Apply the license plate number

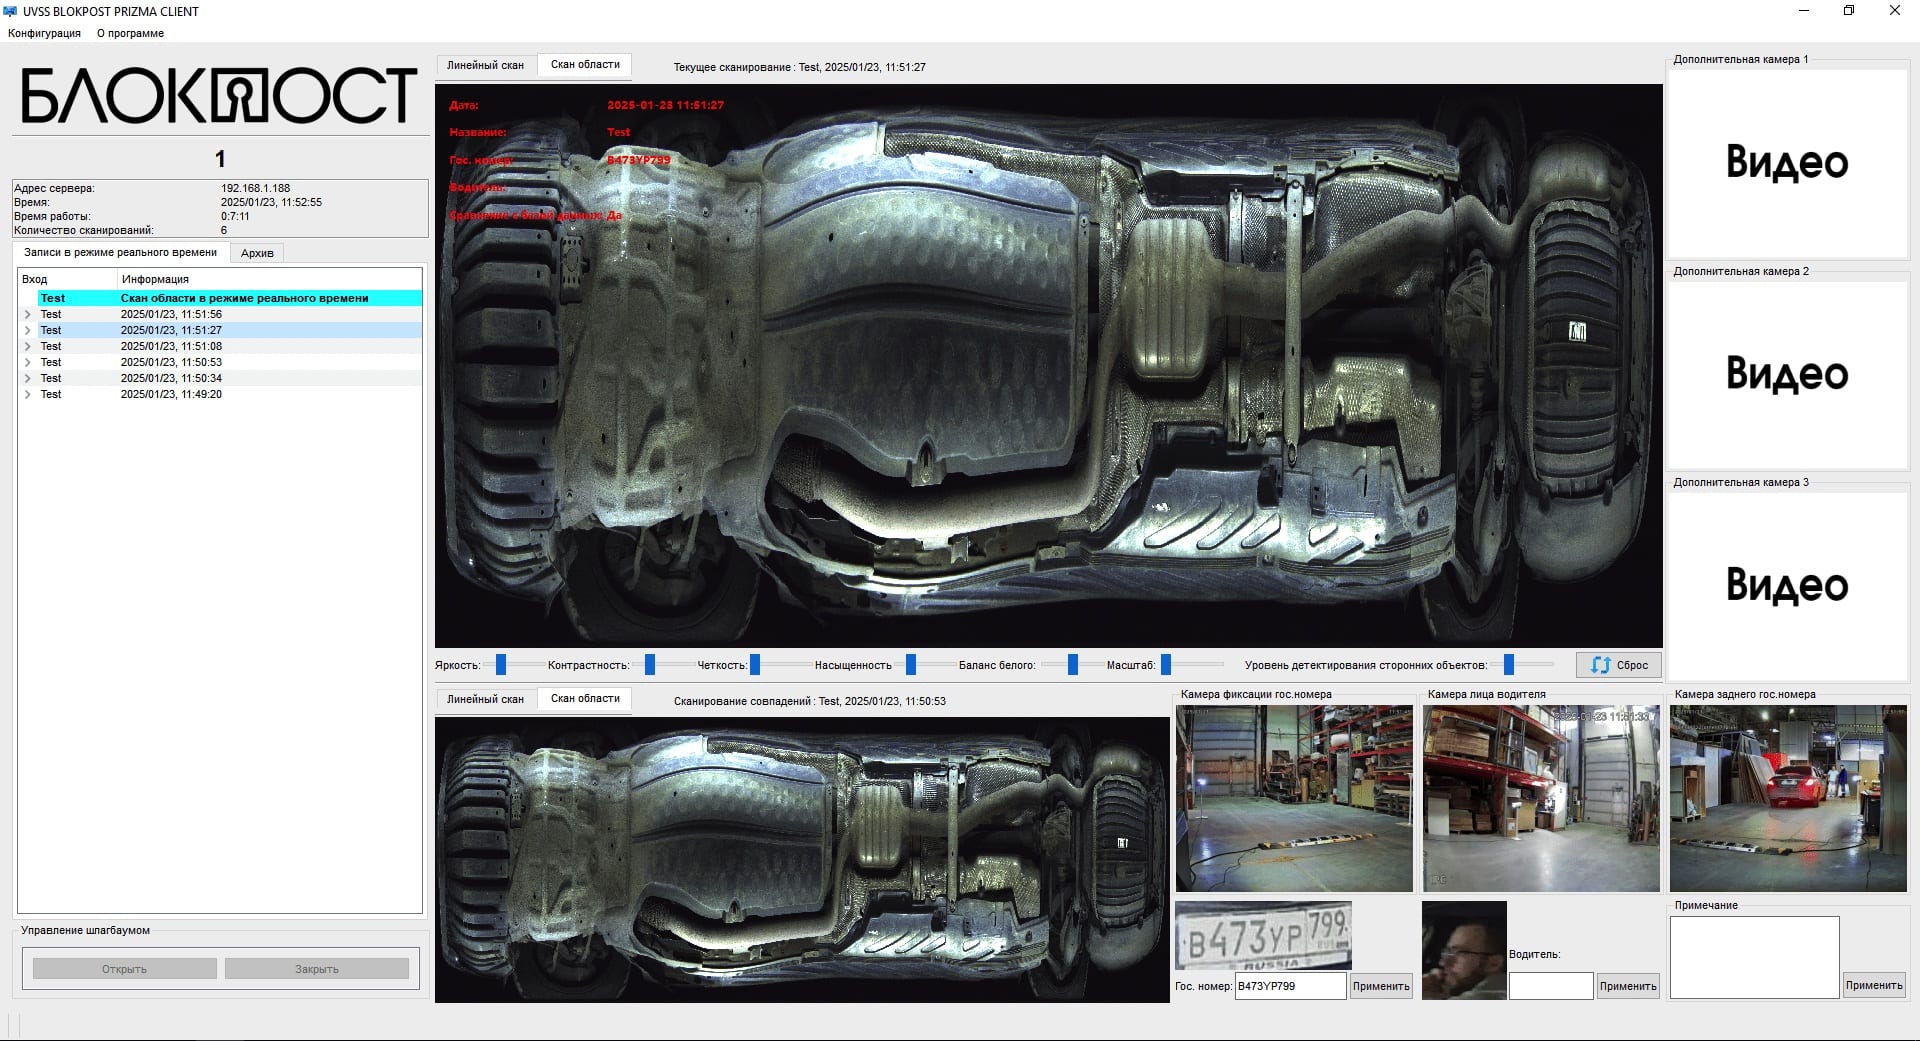coord(1380,986)
